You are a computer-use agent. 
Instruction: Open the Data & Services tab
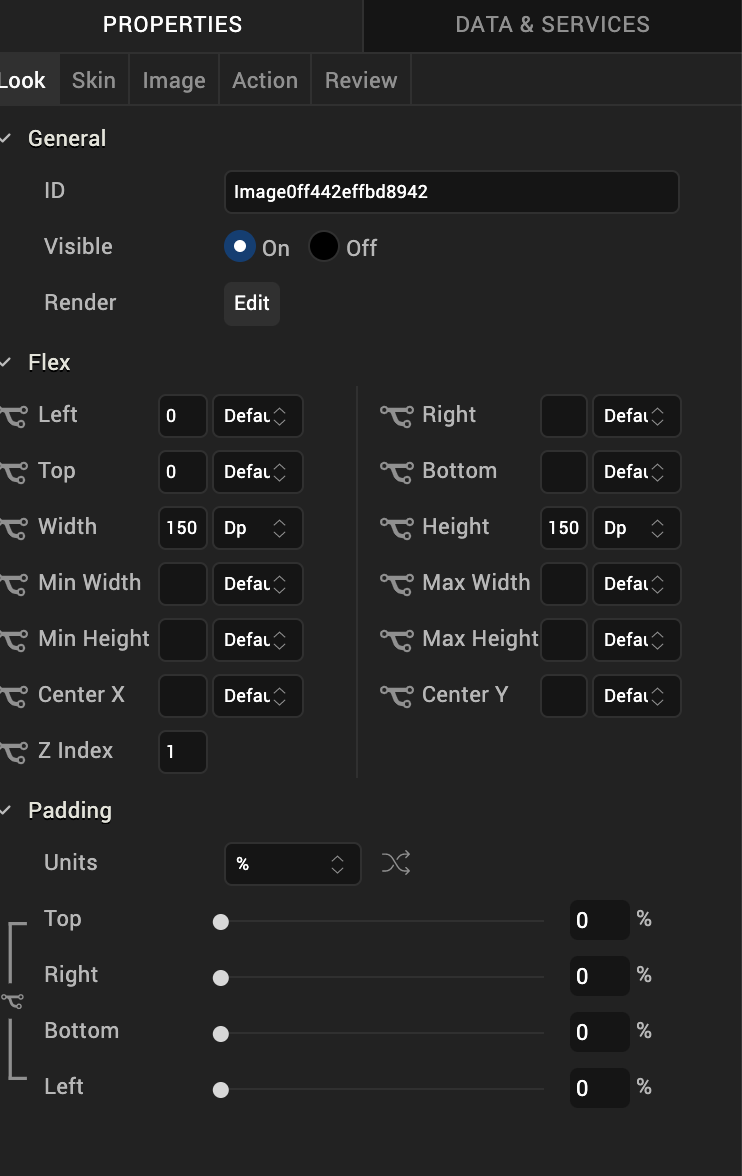coord(552,25)
